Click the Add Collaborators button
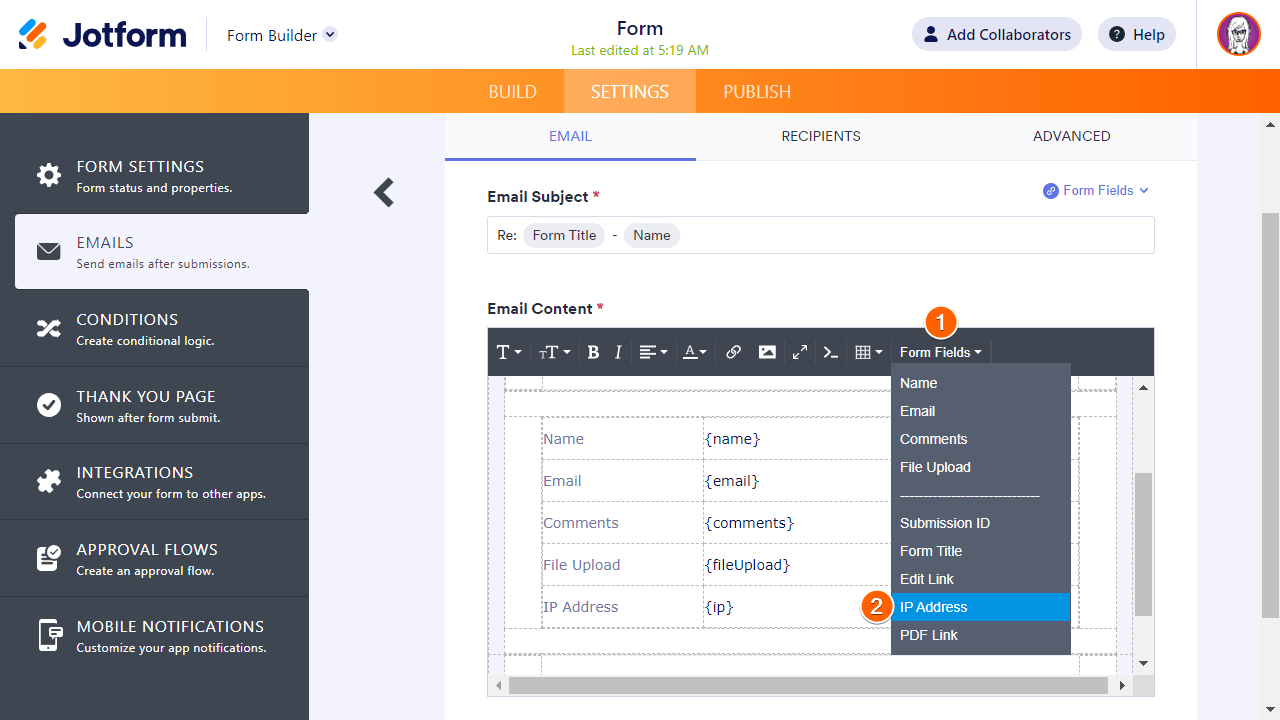Screen dimensions: 1280x720 [x=996, y=34]
